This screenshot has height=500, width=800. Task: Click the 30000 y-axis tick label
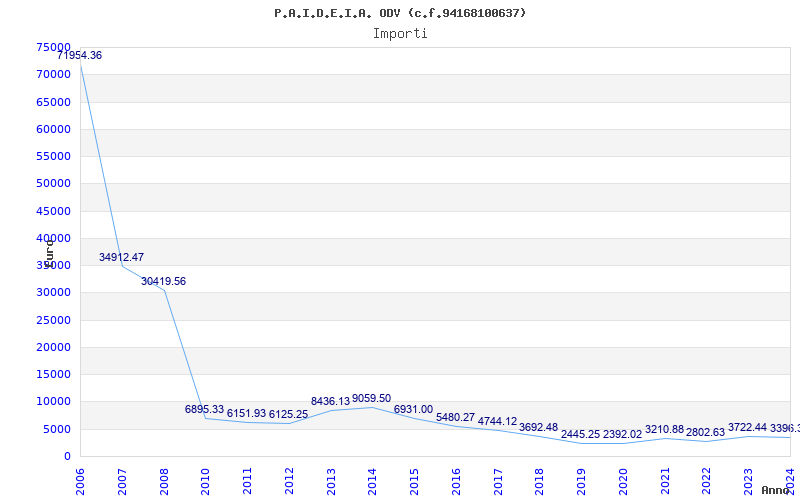(x=54, y=292)
